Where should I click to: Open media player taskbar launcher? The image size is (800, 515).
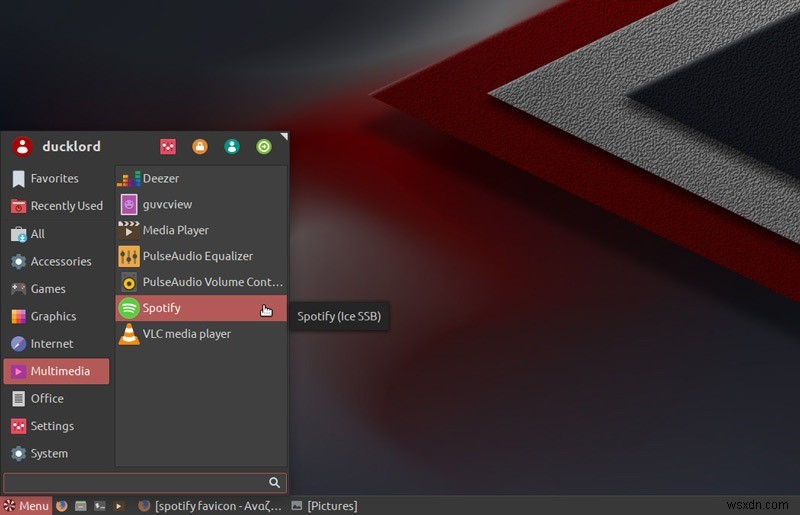(x=118, y=506)
